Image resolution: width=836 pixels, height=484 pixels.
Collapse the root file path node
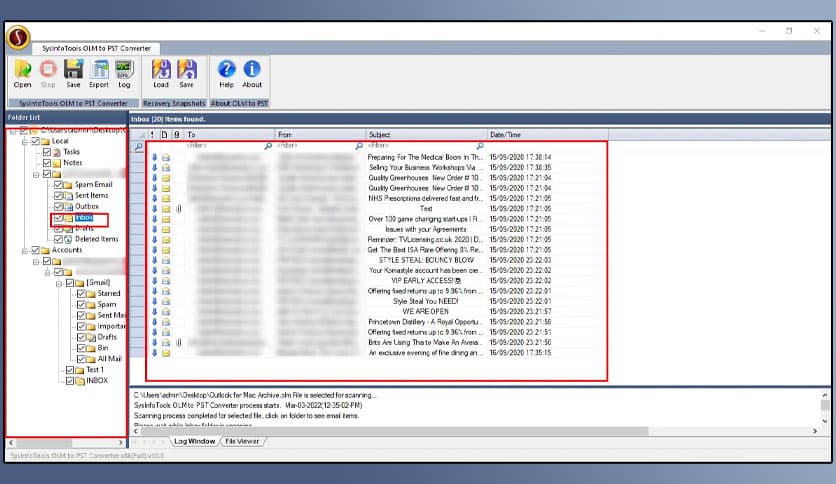coord(13,131)
